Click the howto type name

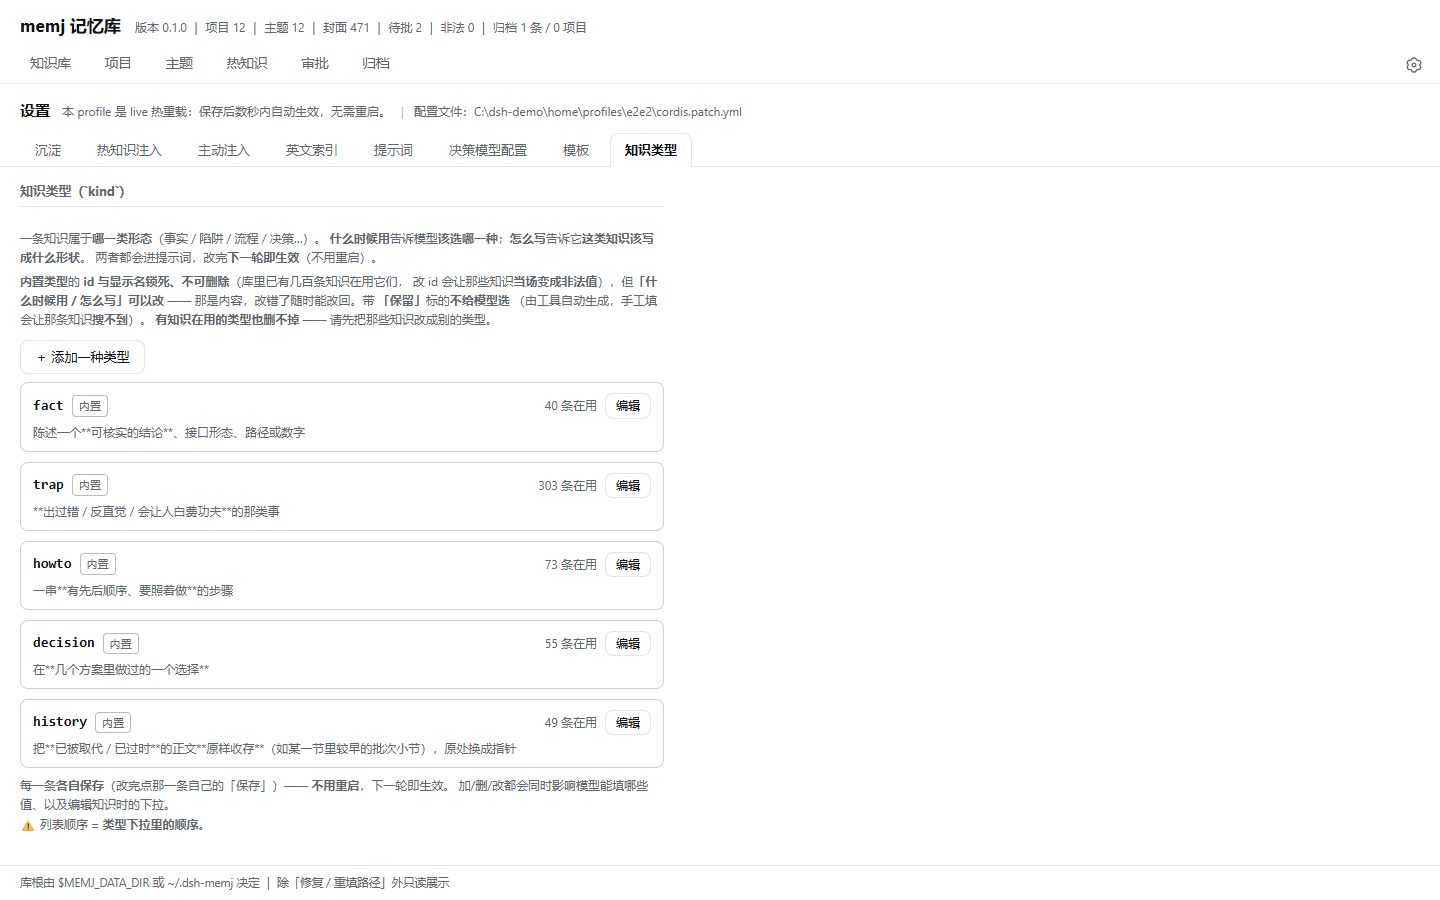click(52, 563)
